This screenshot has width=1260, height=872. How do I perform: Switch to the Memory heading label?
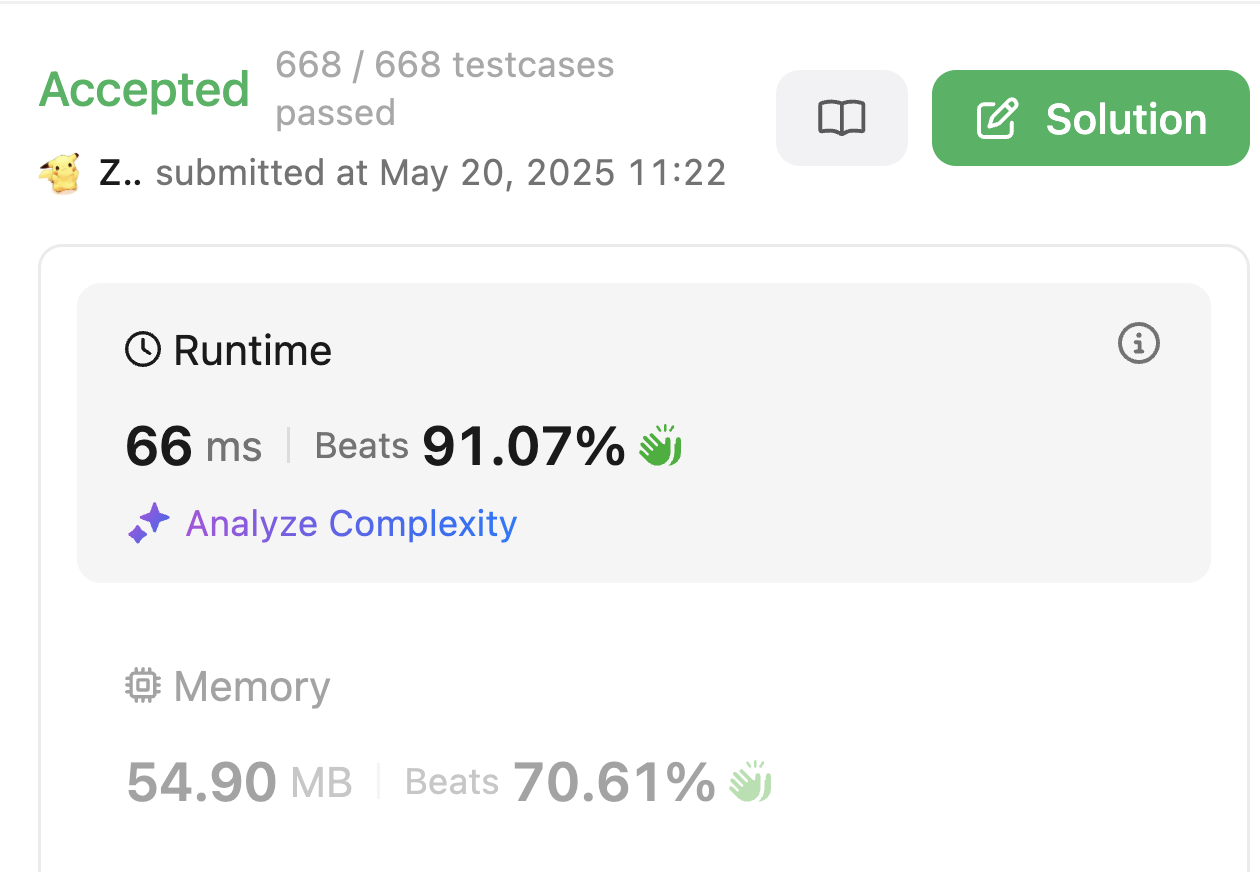[251, 687]
